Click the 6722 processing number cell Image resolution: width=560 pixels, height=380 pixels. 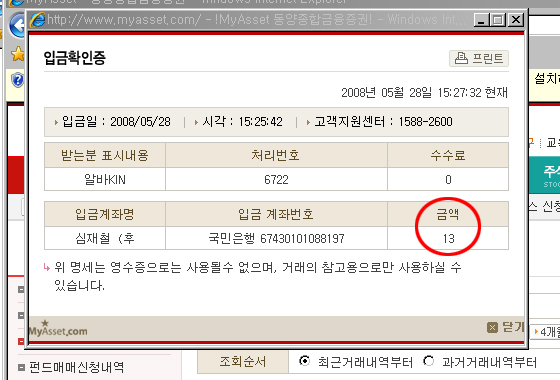coord(276,179)
